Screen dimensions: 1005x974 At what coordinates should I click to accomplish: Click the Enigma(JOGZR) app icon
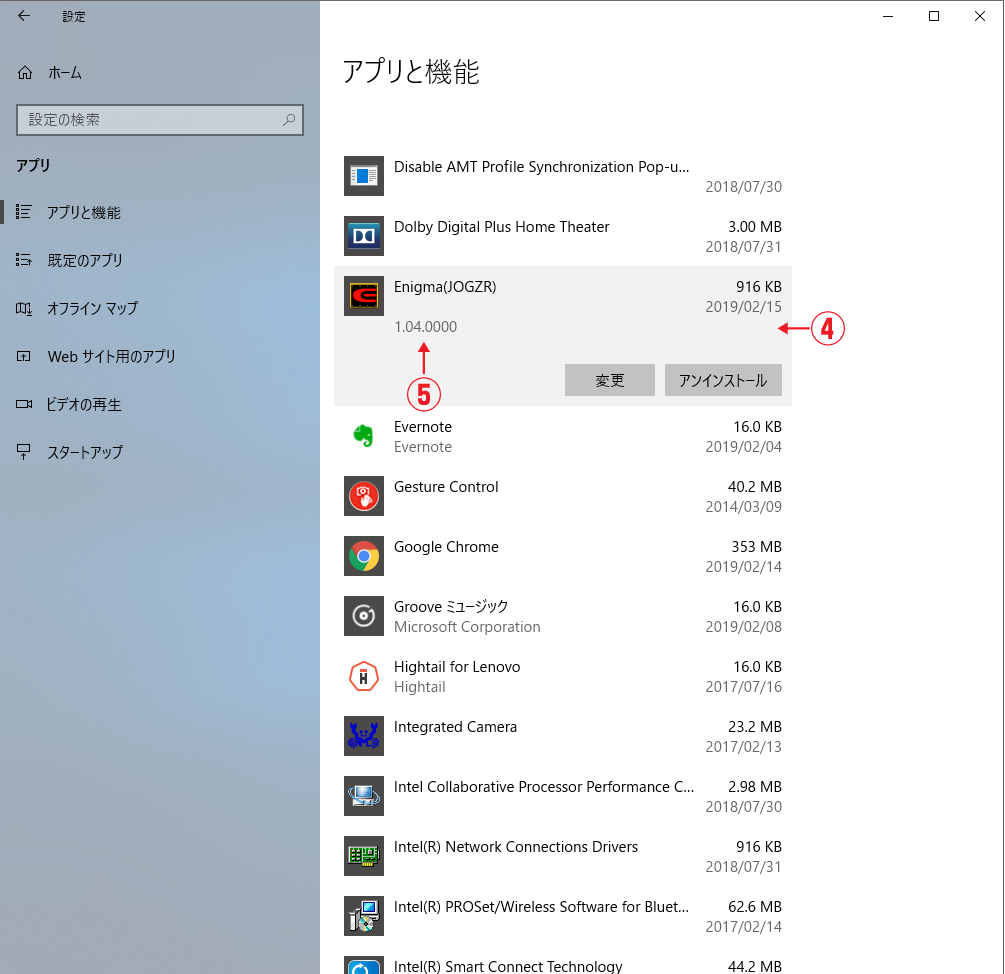click(x=363, y=296)
